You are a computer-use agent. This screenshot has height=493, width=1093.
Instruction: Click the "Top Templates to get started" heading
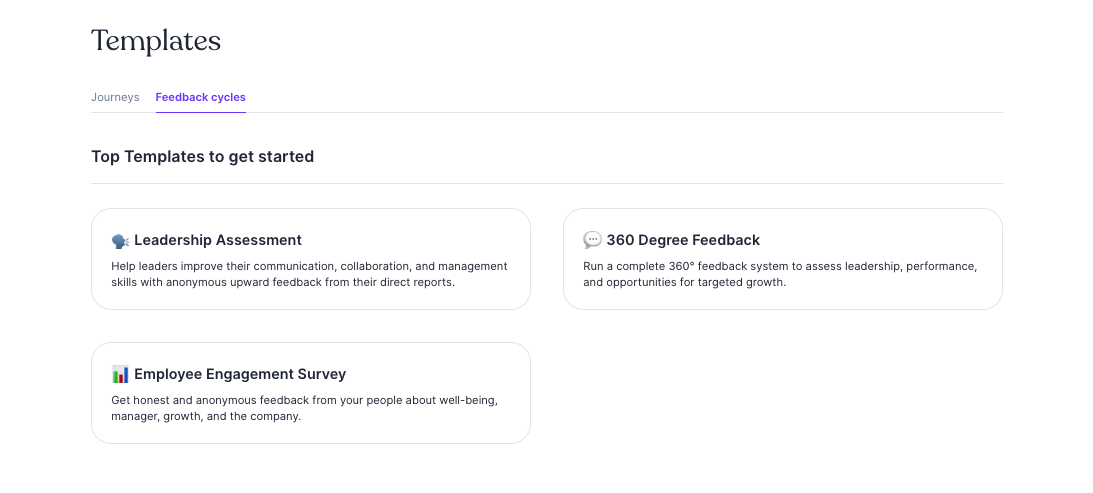pos(202,156)
